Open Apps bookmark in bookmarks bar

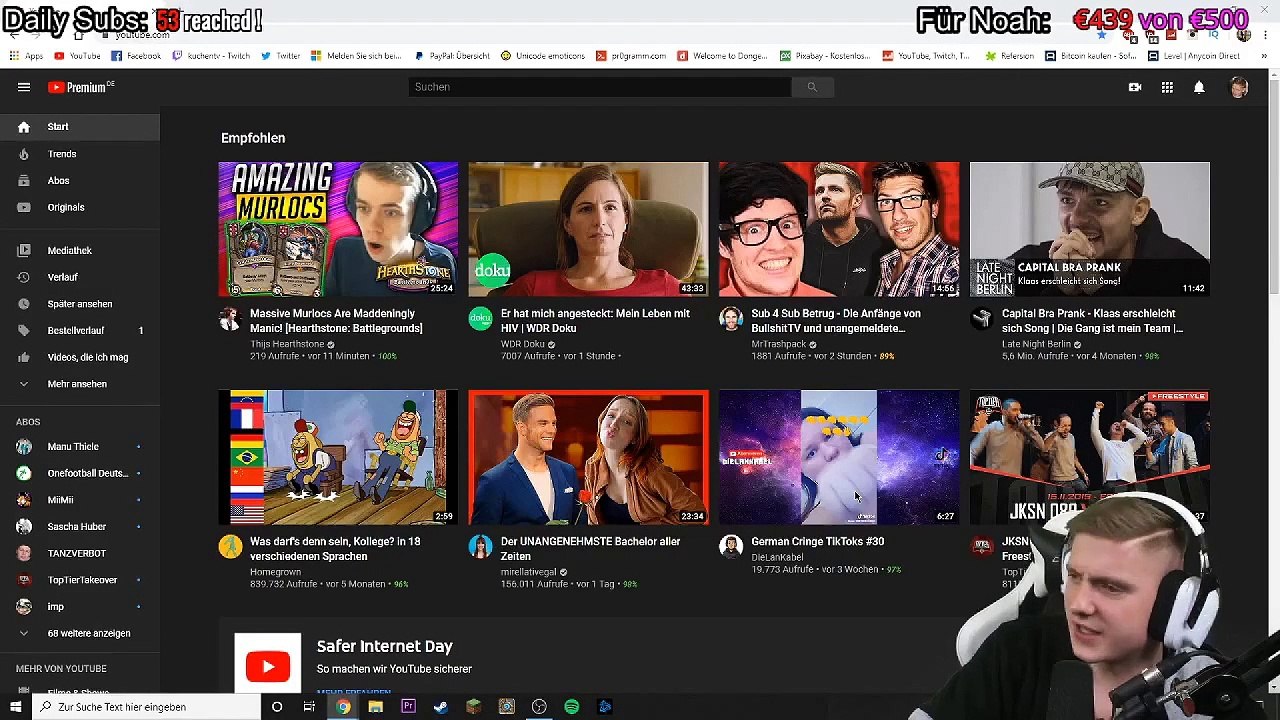26,56
